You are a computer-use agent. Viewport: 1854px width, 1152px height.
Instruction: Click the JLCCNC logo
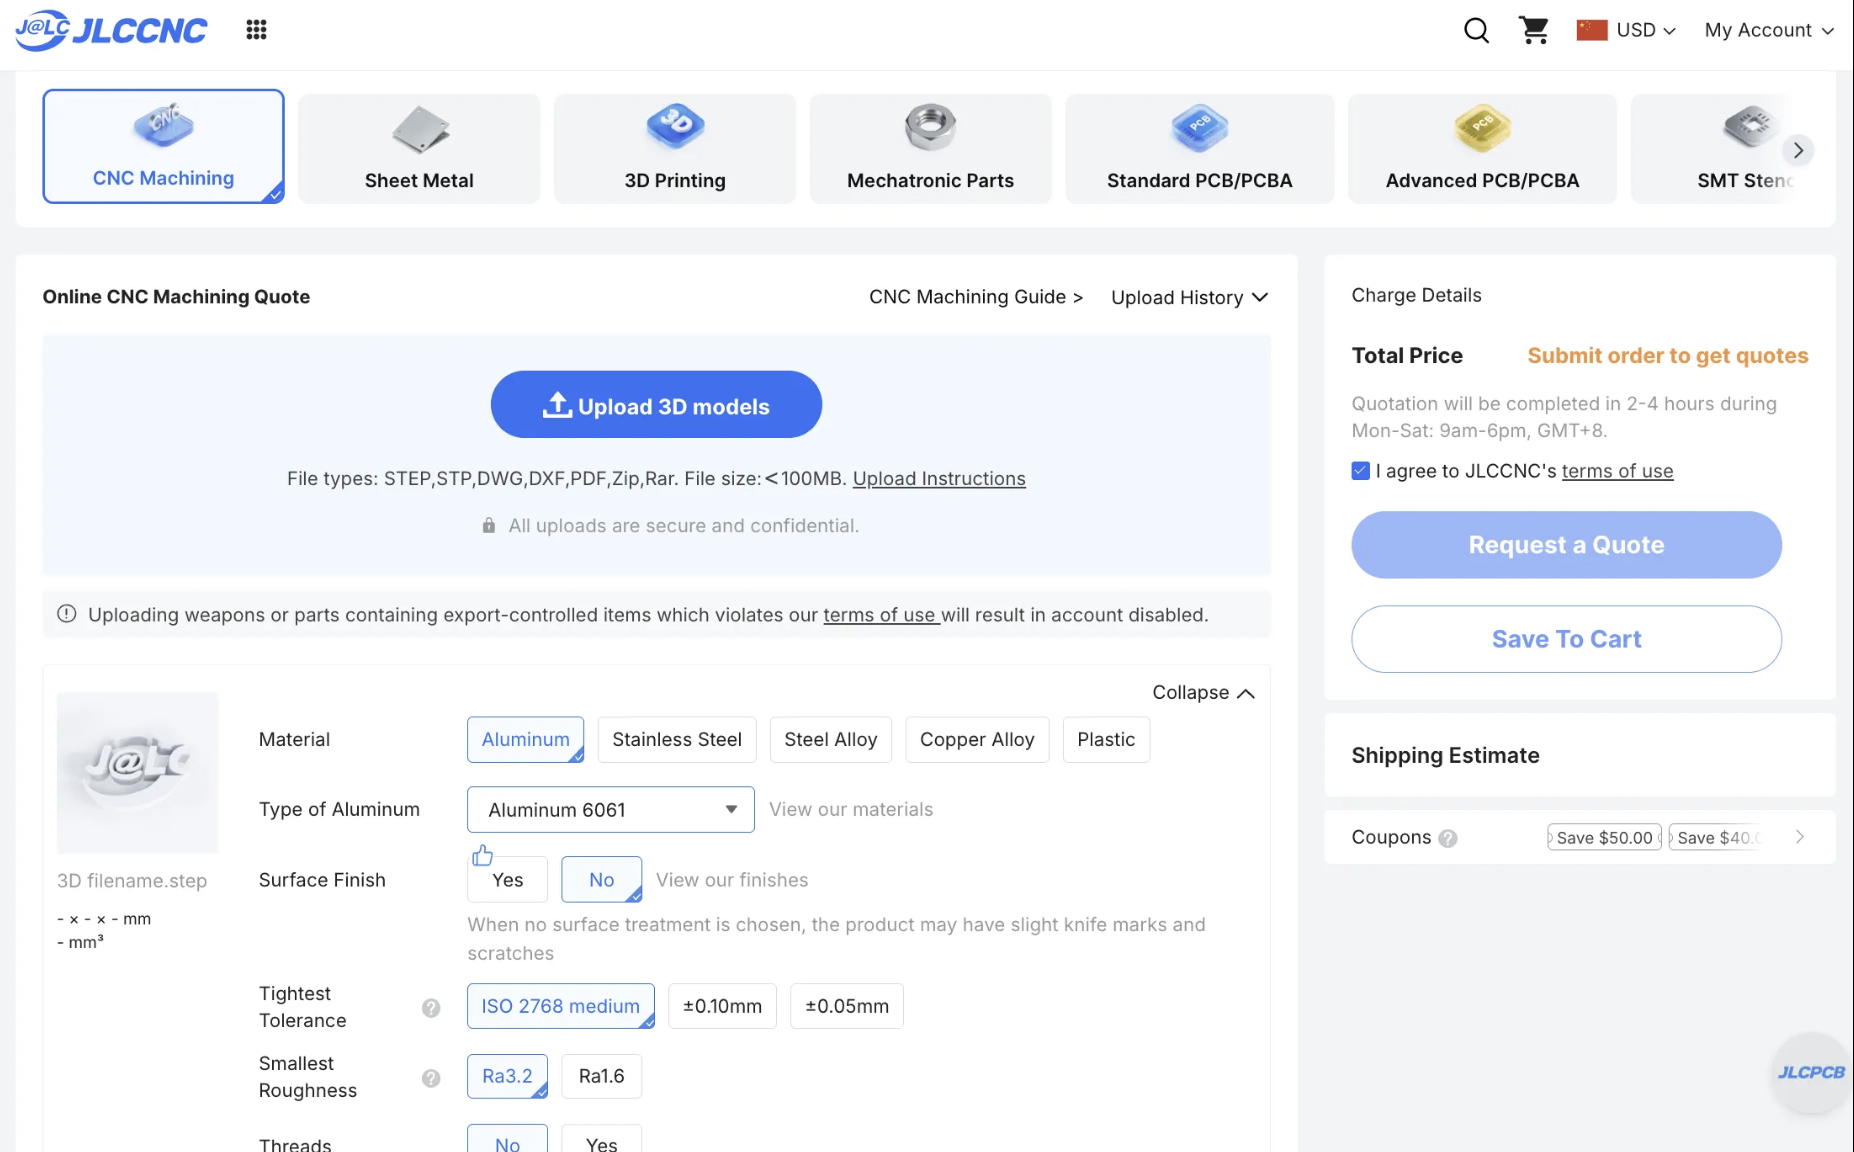point(111,30)
